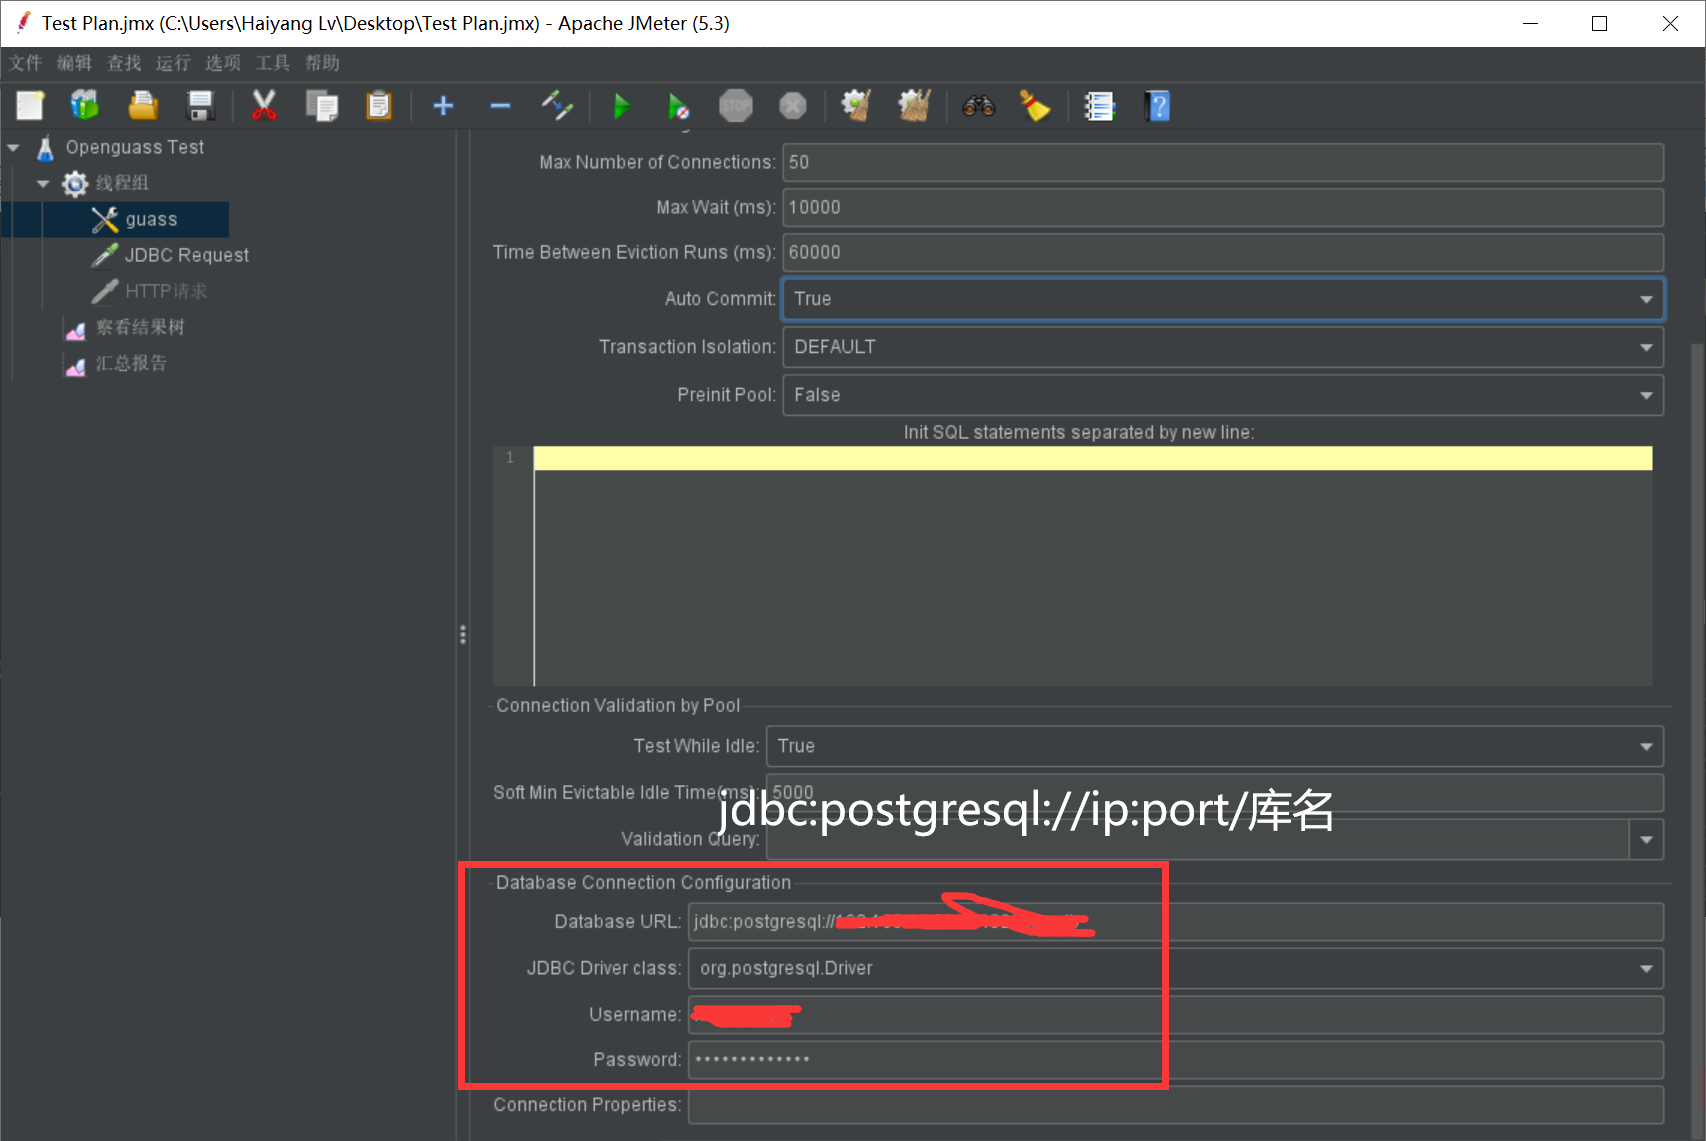Collapse all nodes with the minus icon
The height and width of the screenshot is (1141, 1706).
coord(500,105)
